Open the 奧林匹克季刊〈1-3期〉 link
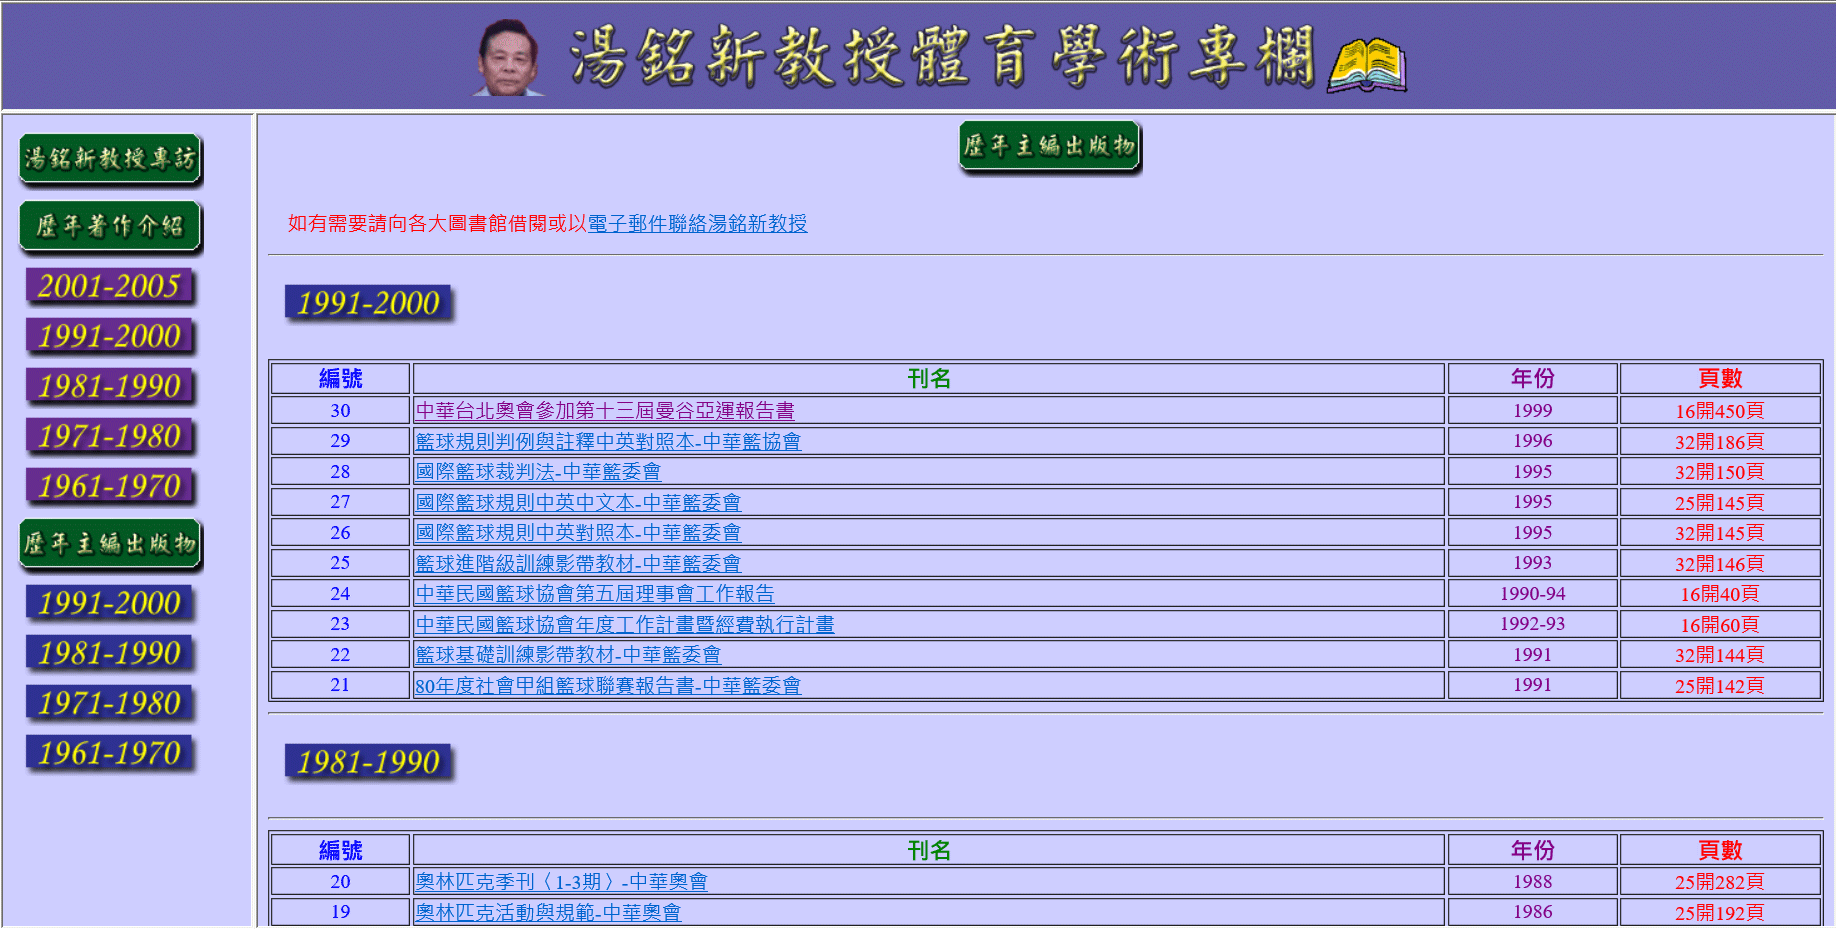The height and width of the screenshot is (930, 1836). [x=561, y=882]
